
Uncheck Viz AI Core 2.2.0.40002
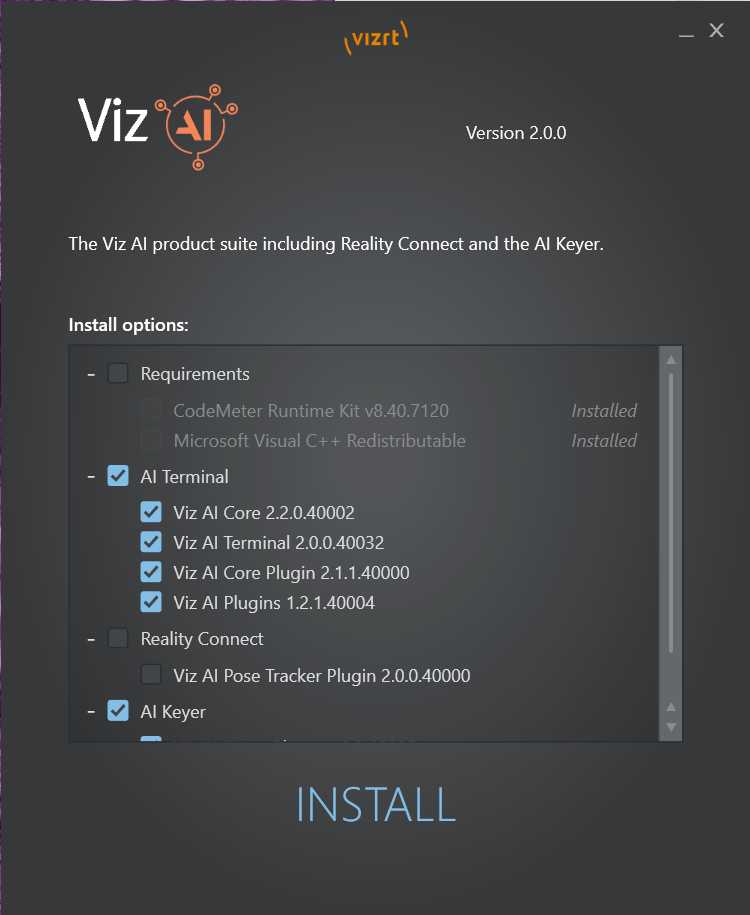tap(151, 512)
